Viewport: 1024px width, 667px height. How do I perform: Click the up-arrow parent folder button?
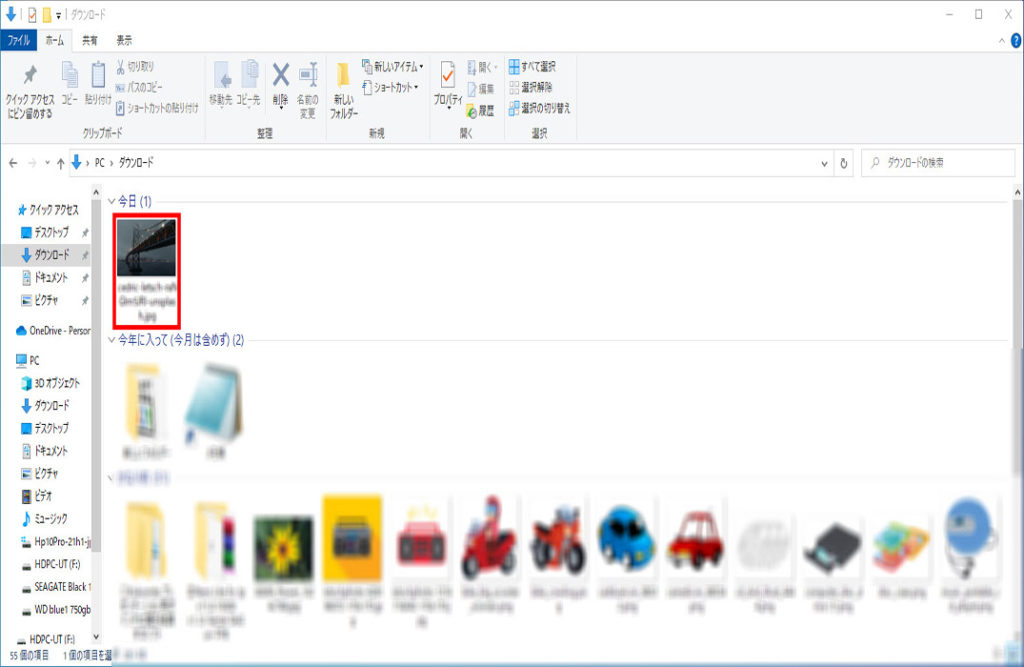(61, 162)
